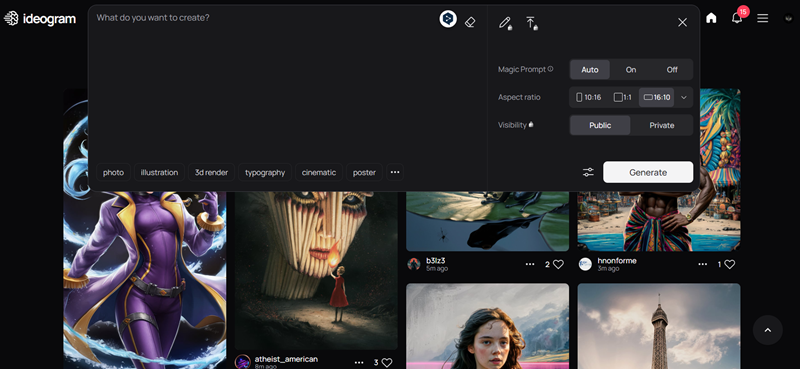The image size is (800, 369).
Task: Select the photo style tag
Action: [113, 173]
